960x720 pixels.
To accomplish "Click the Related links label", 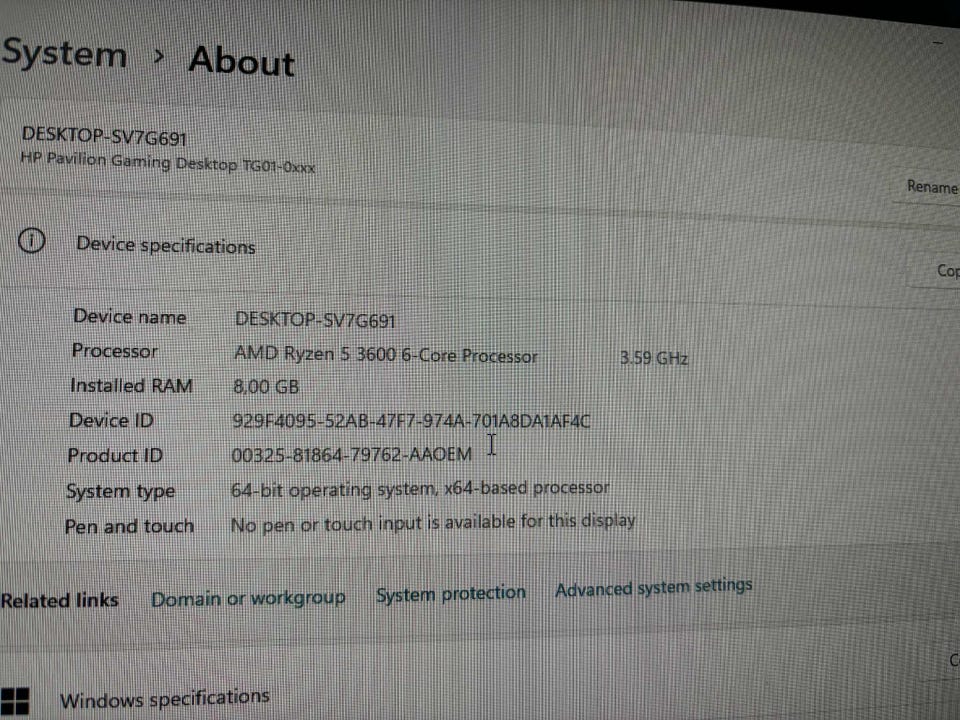I will [x=59, y=601].
